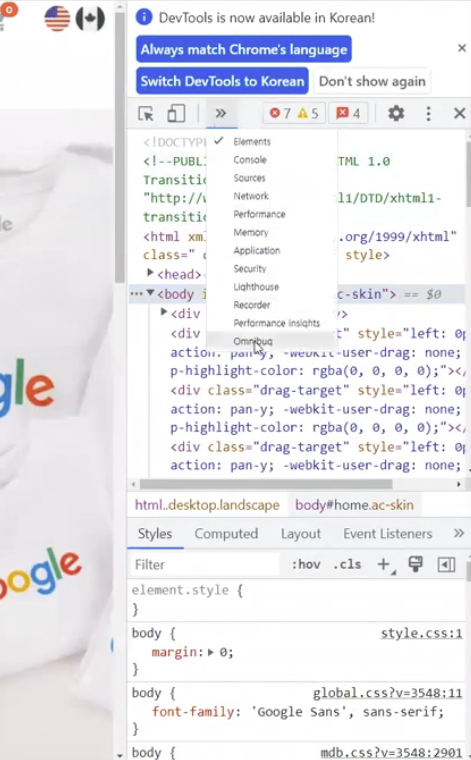Expand the head element node
Viewport: 471px width, 760px height.
pyautogui.click(x=150, y=273)
